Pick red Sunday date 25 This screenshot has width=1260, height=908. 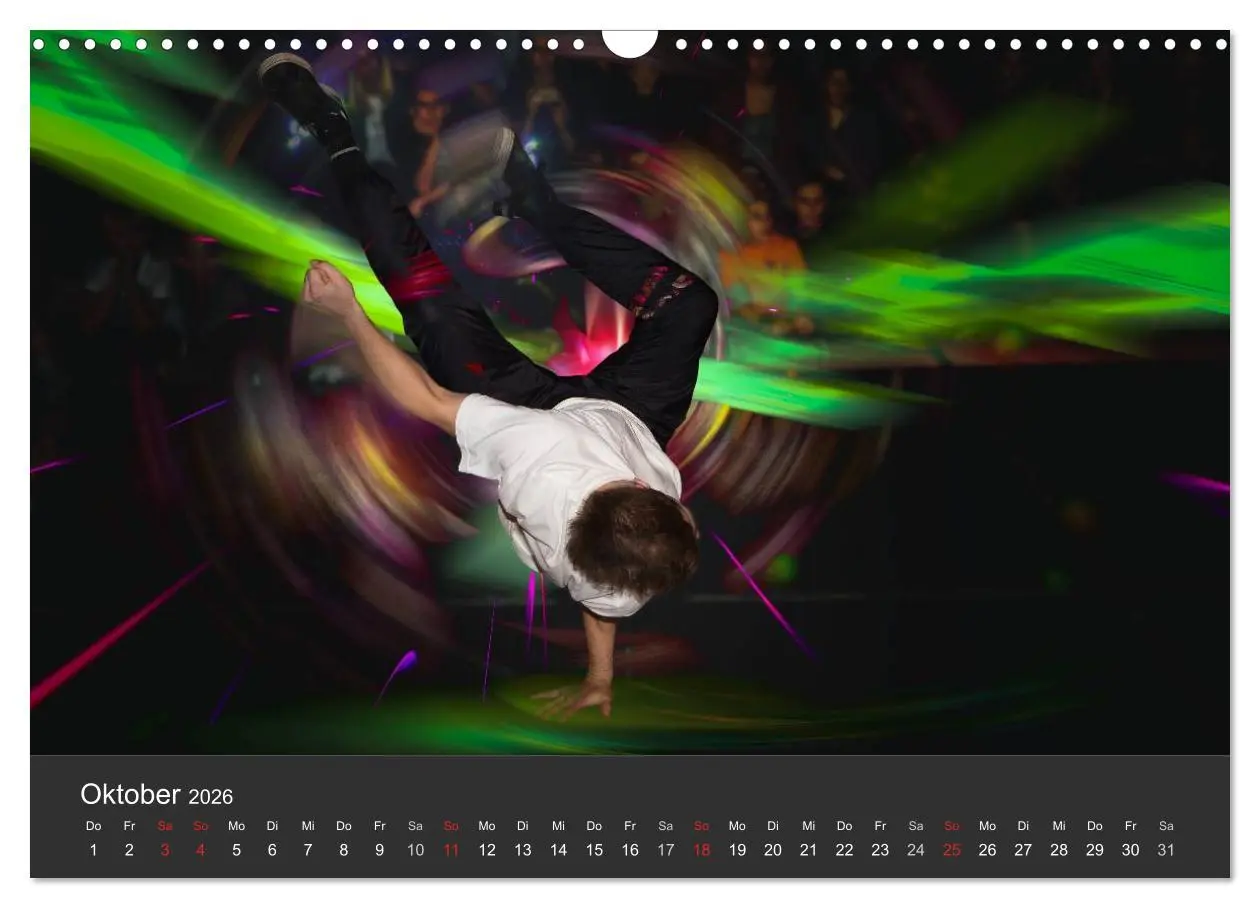952,850
